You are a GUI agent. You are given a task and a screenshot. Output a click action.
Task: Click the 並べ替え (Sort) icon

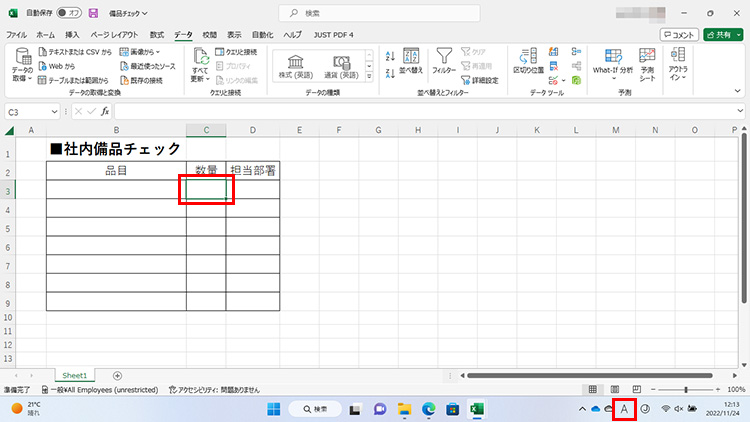[413, 62]
